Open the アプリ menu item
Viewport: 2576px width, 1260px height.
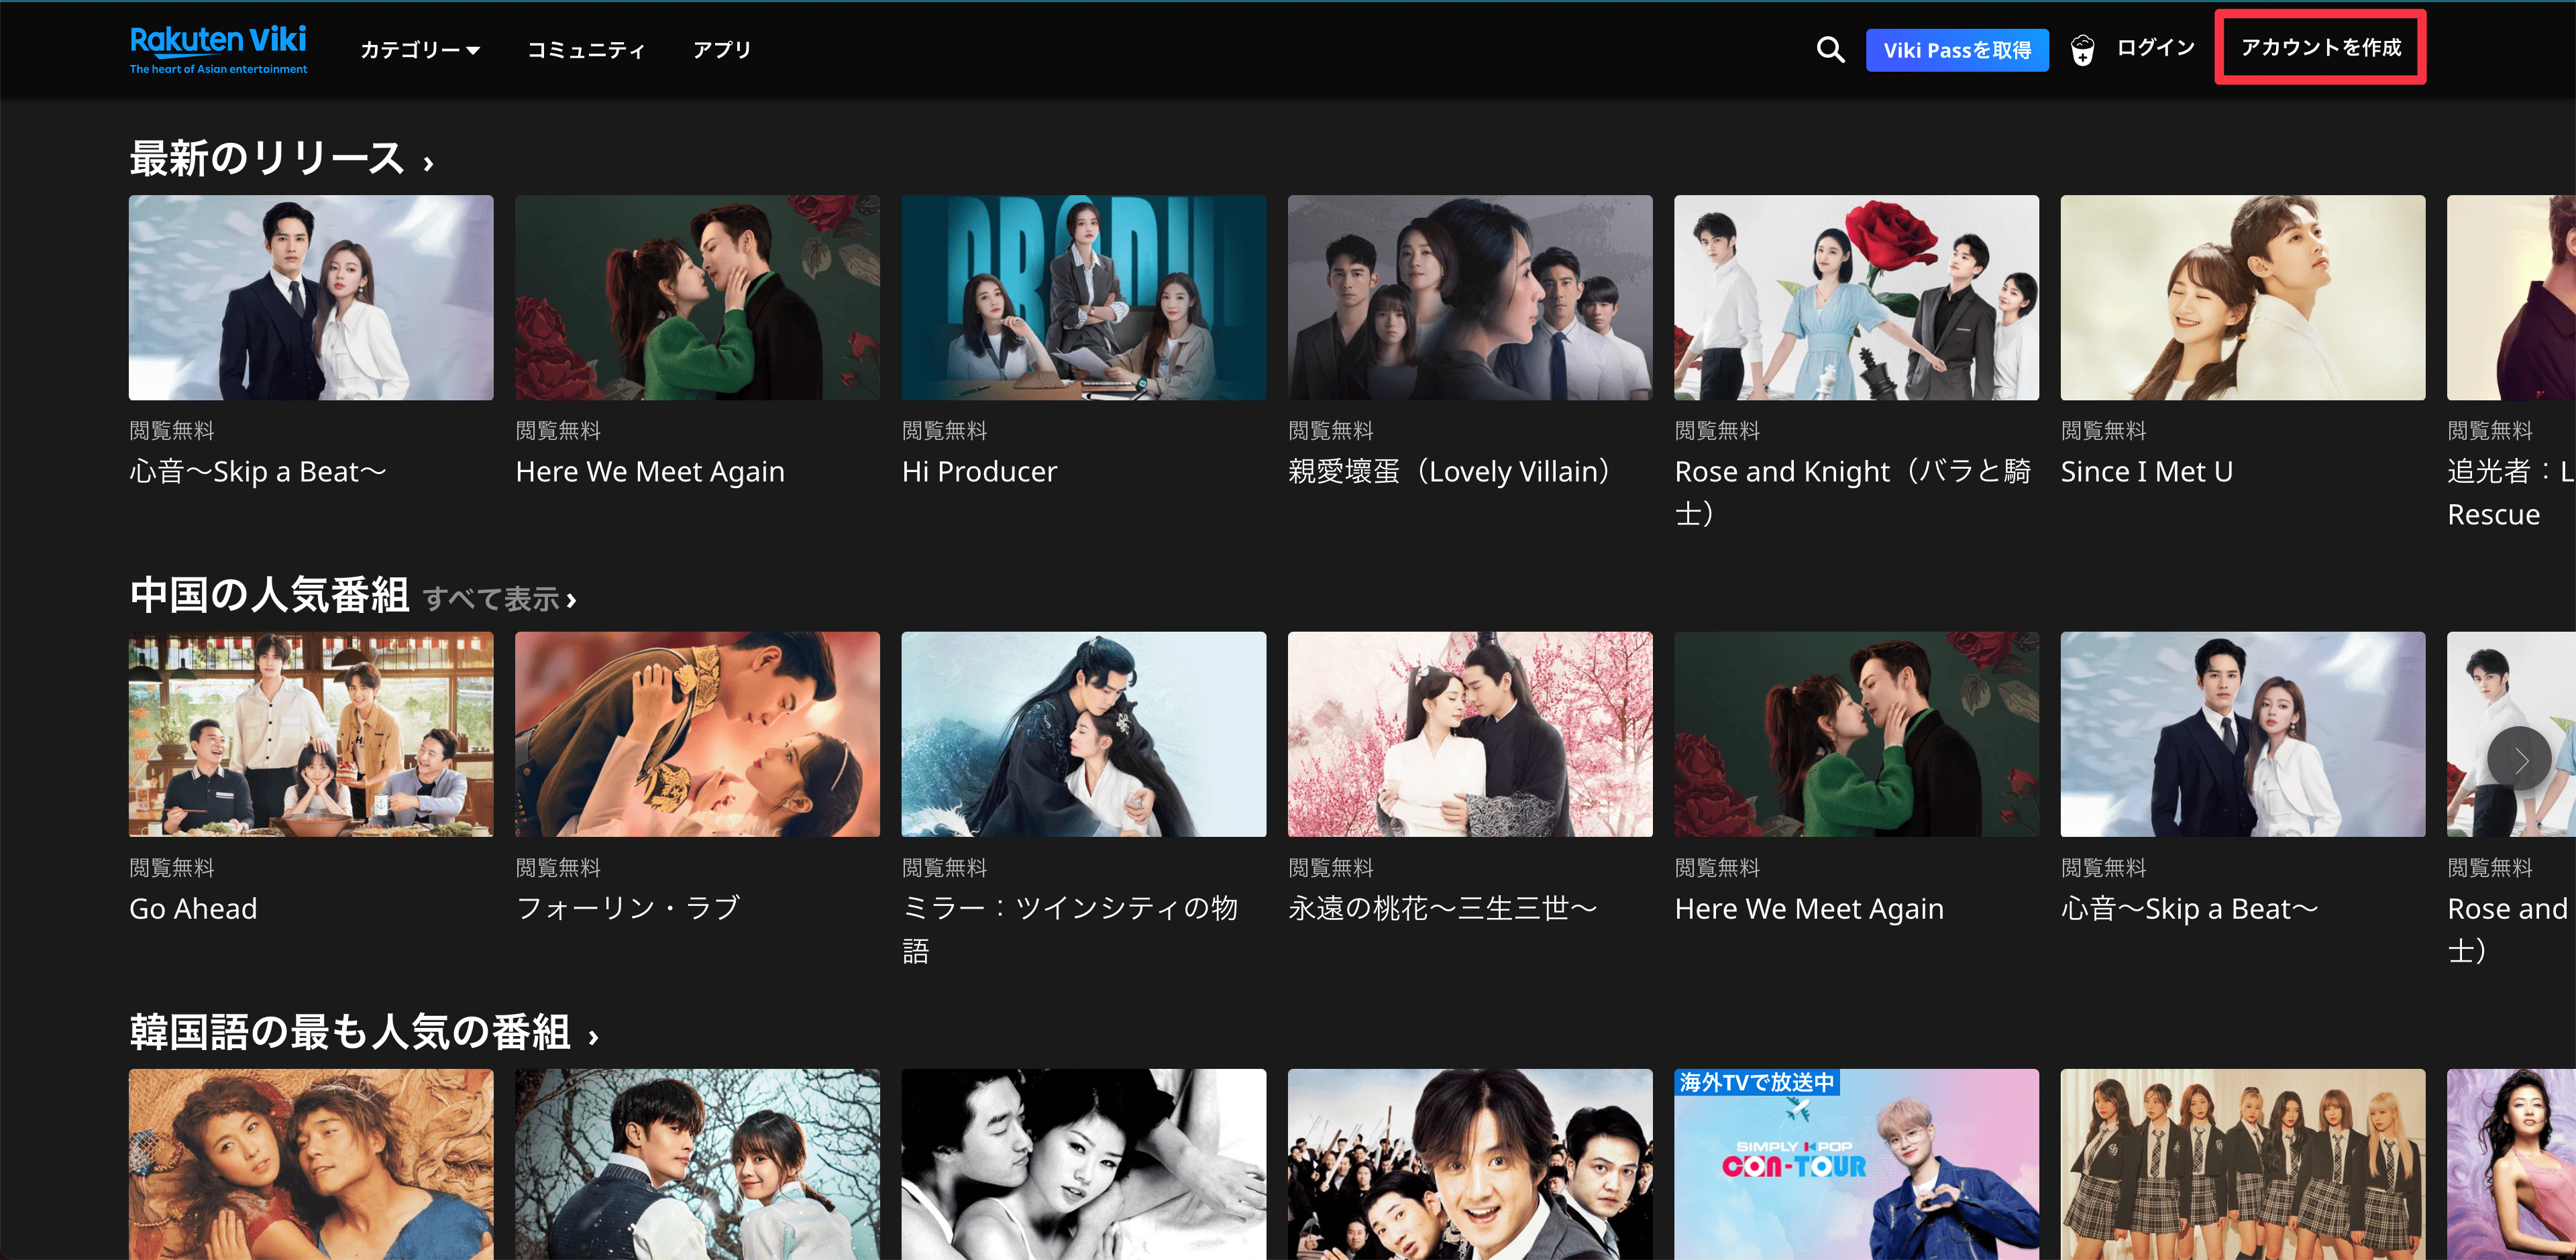pos(722,50)
